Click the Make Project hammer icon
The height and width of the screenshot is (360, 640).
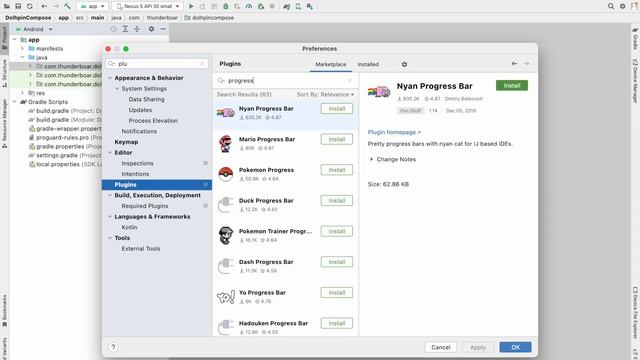pyautogui.click(x=67, y=6)
